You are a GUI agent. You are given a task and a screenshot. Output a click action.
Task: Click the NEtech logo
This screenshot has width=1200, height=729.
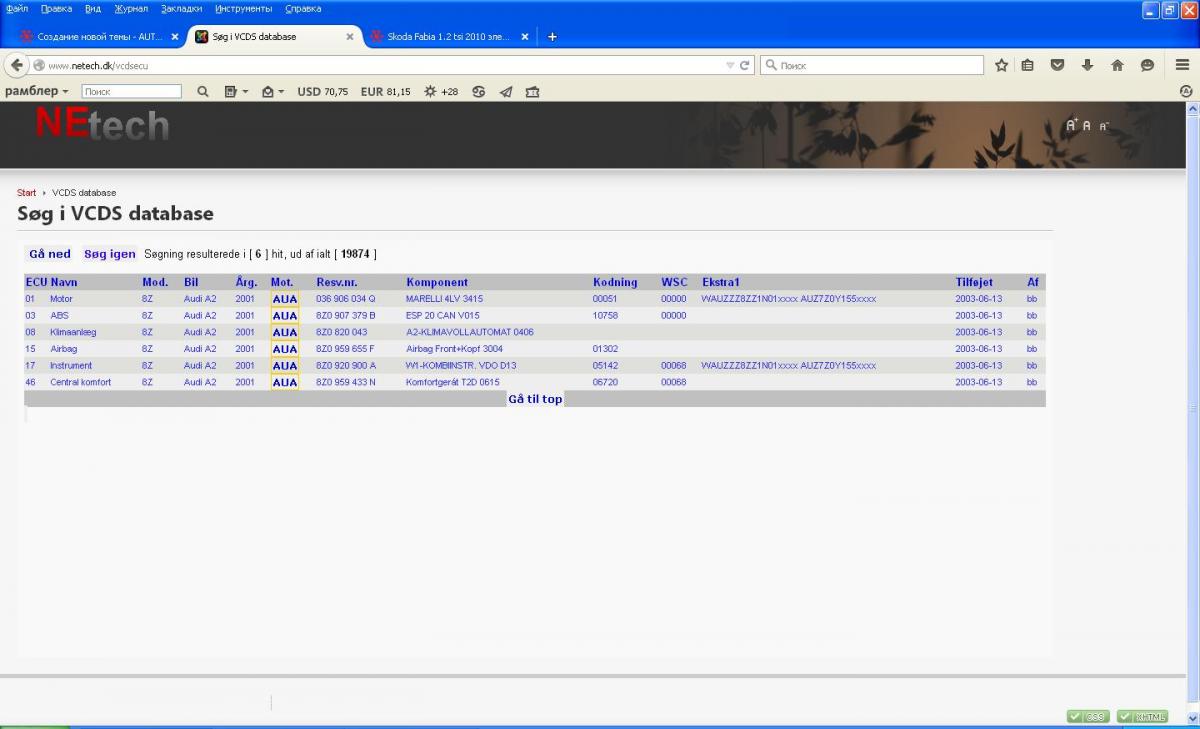tap(102, 124)
